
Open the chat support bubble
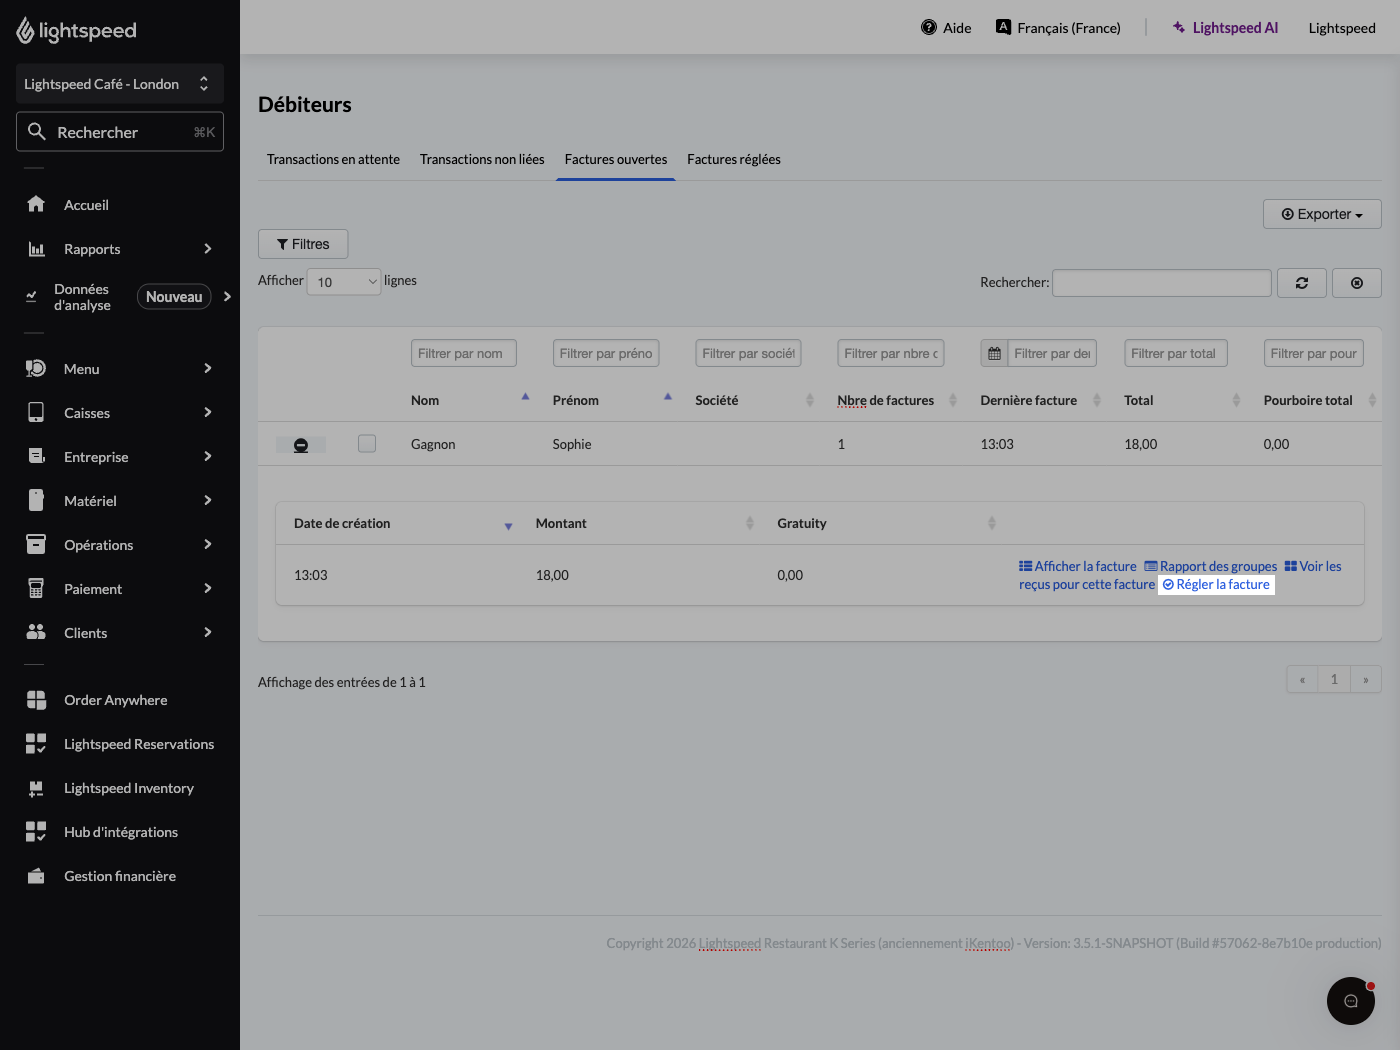[x=1351, y=1001]
